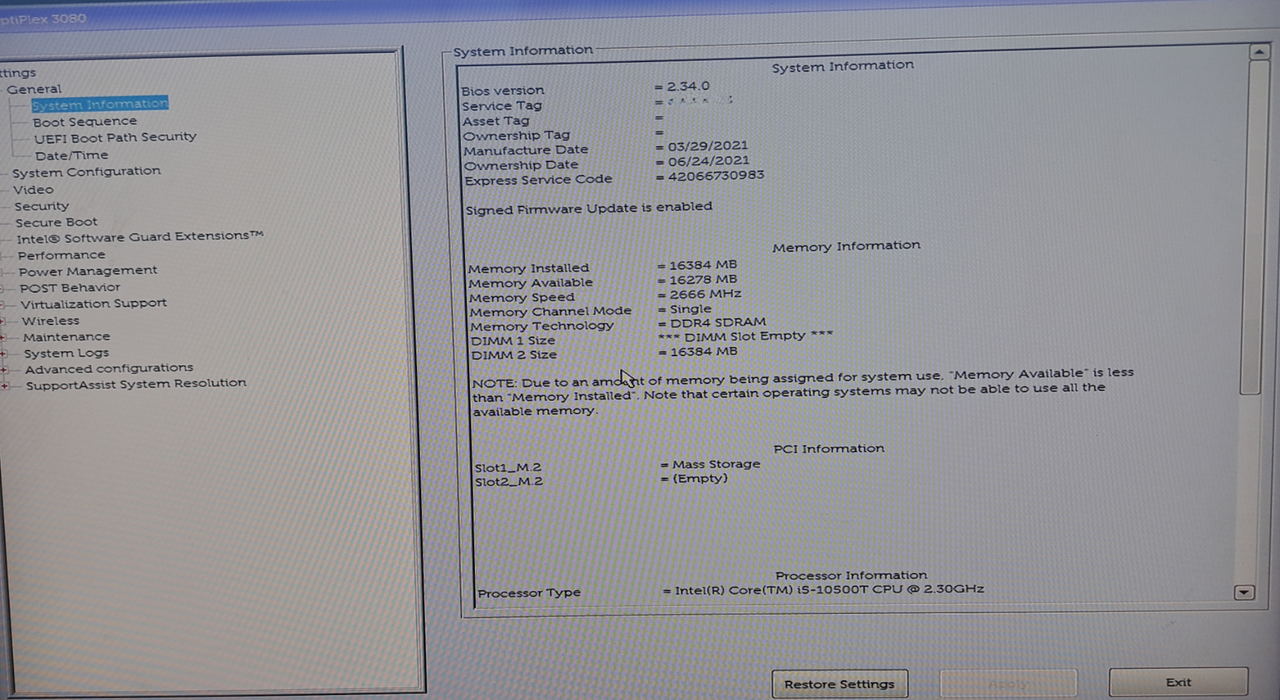Viewport: 1280px width, 700px height.
Task: Click the Signed Firmware Update line
Action: coord(589,207)
